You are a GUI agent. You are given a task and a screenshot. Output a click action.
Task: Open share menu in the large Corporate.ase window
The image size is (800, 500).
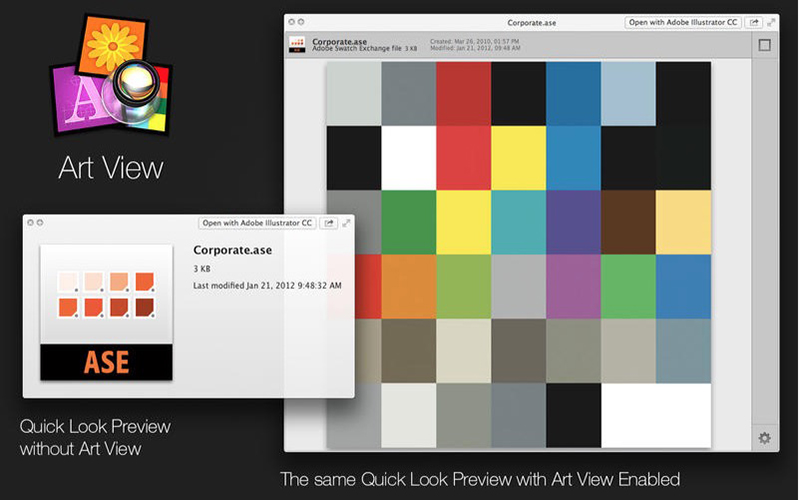pos(754,22)
